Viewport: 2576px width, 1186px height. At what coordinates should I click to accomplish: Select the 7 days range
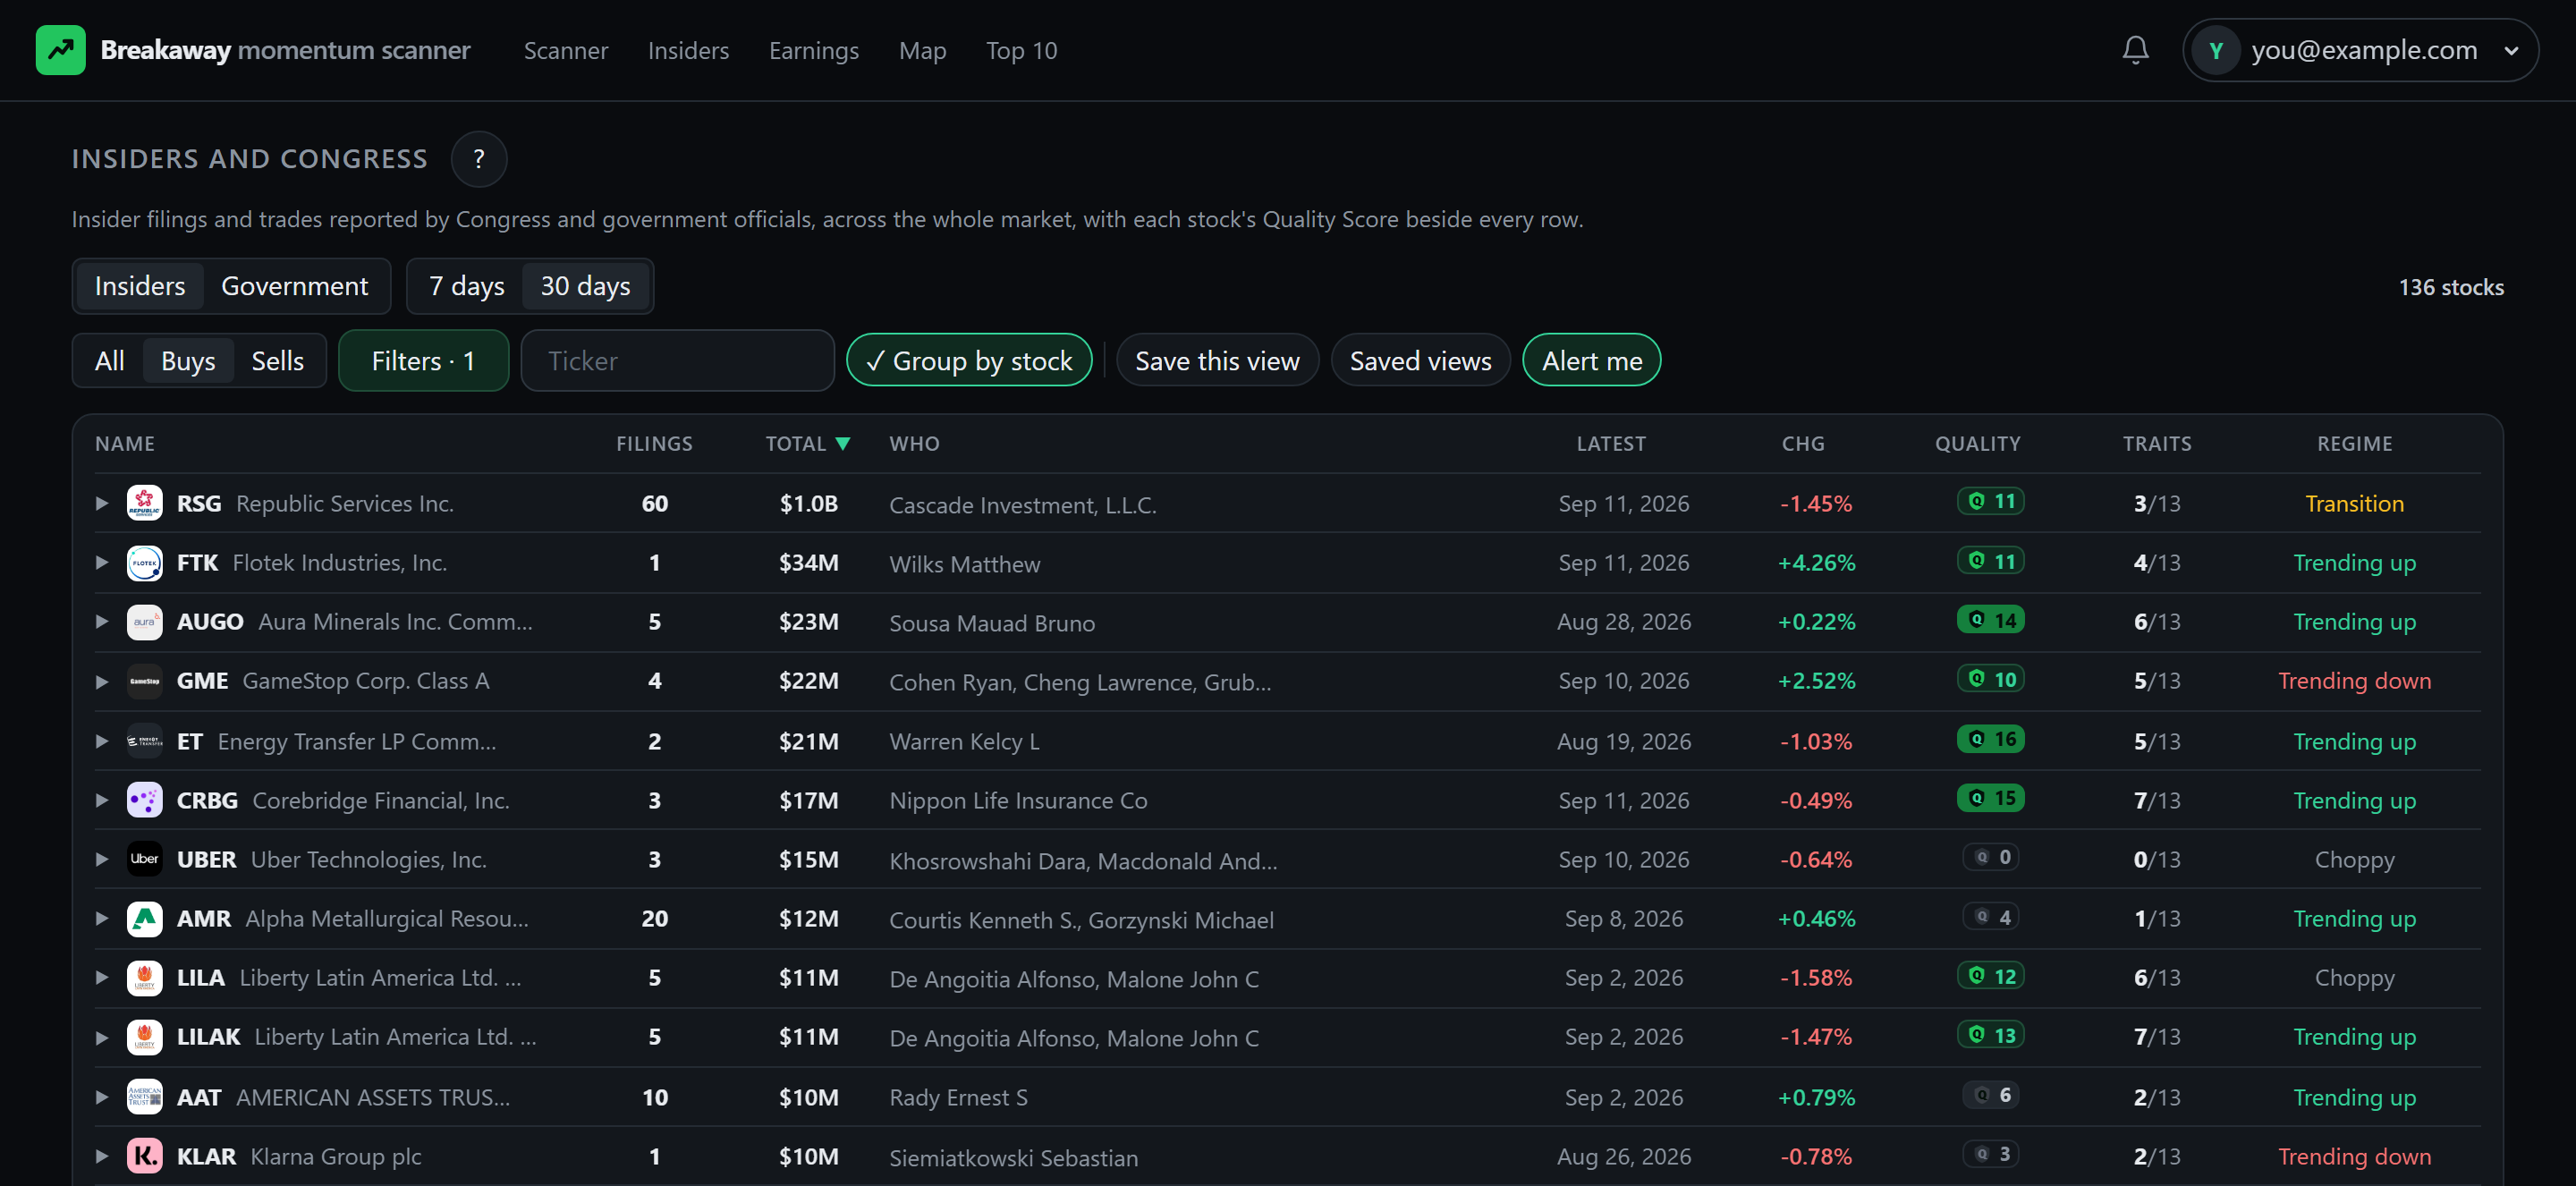pyautogui.click(x=467, y=286)
